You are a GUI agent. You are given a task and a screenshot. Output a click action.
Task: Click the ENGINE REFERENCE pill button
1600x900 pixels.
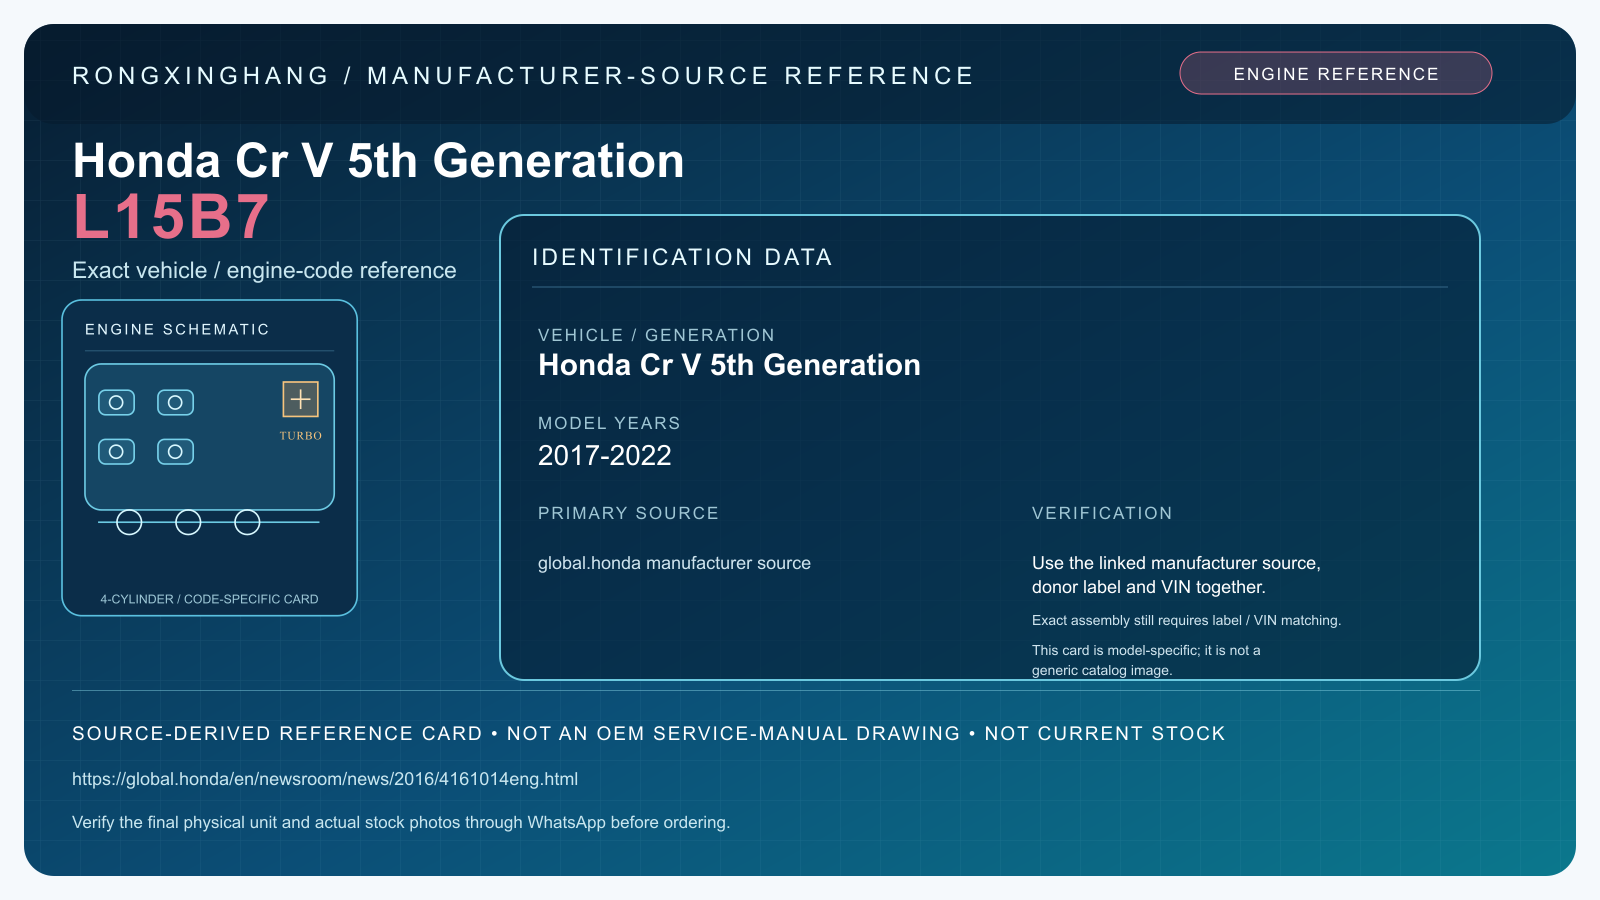click(x=1335, y=73)
